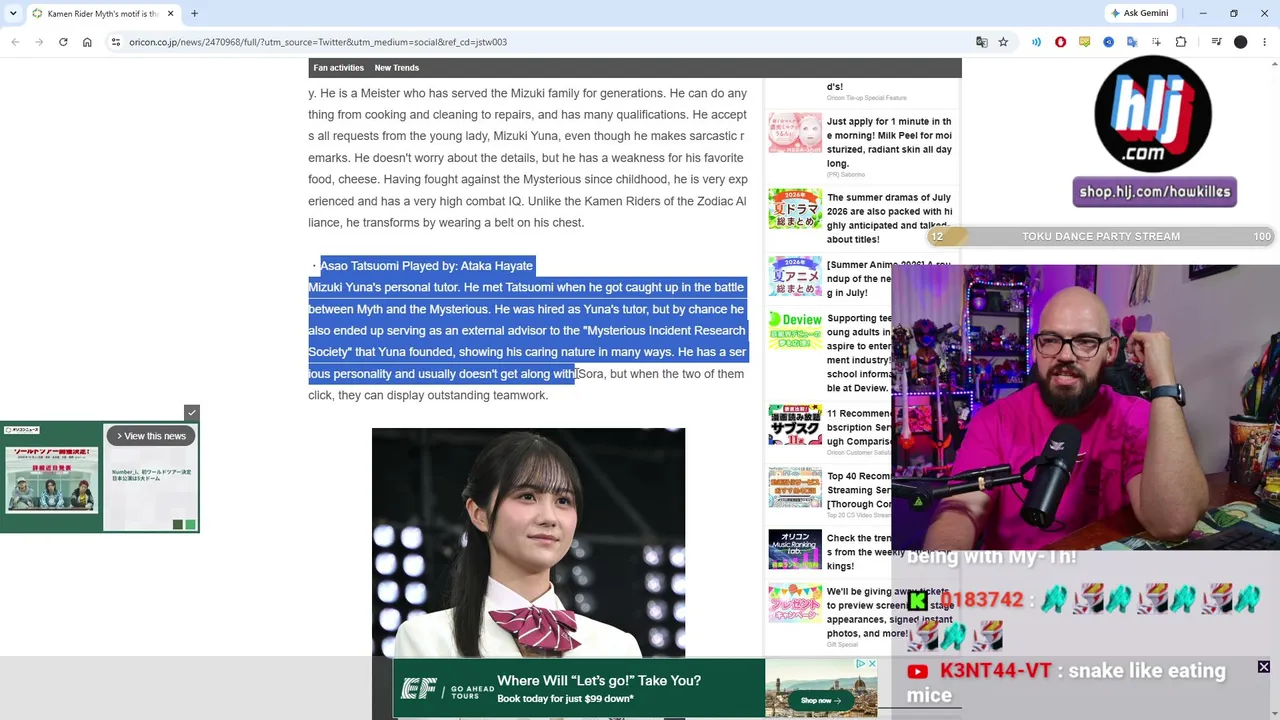The width and height of the screenshot is (1280, 720).
Task: Select the light green carousel indicator
Action: [x=190, y=524]
